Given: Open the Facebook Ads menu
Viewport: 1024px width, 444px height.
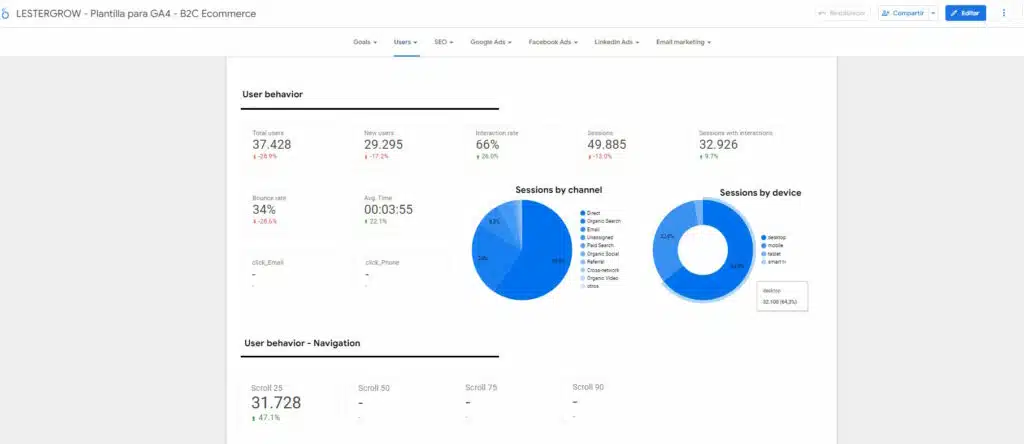Looking at the screenshot, I should [x=553, y=42].
